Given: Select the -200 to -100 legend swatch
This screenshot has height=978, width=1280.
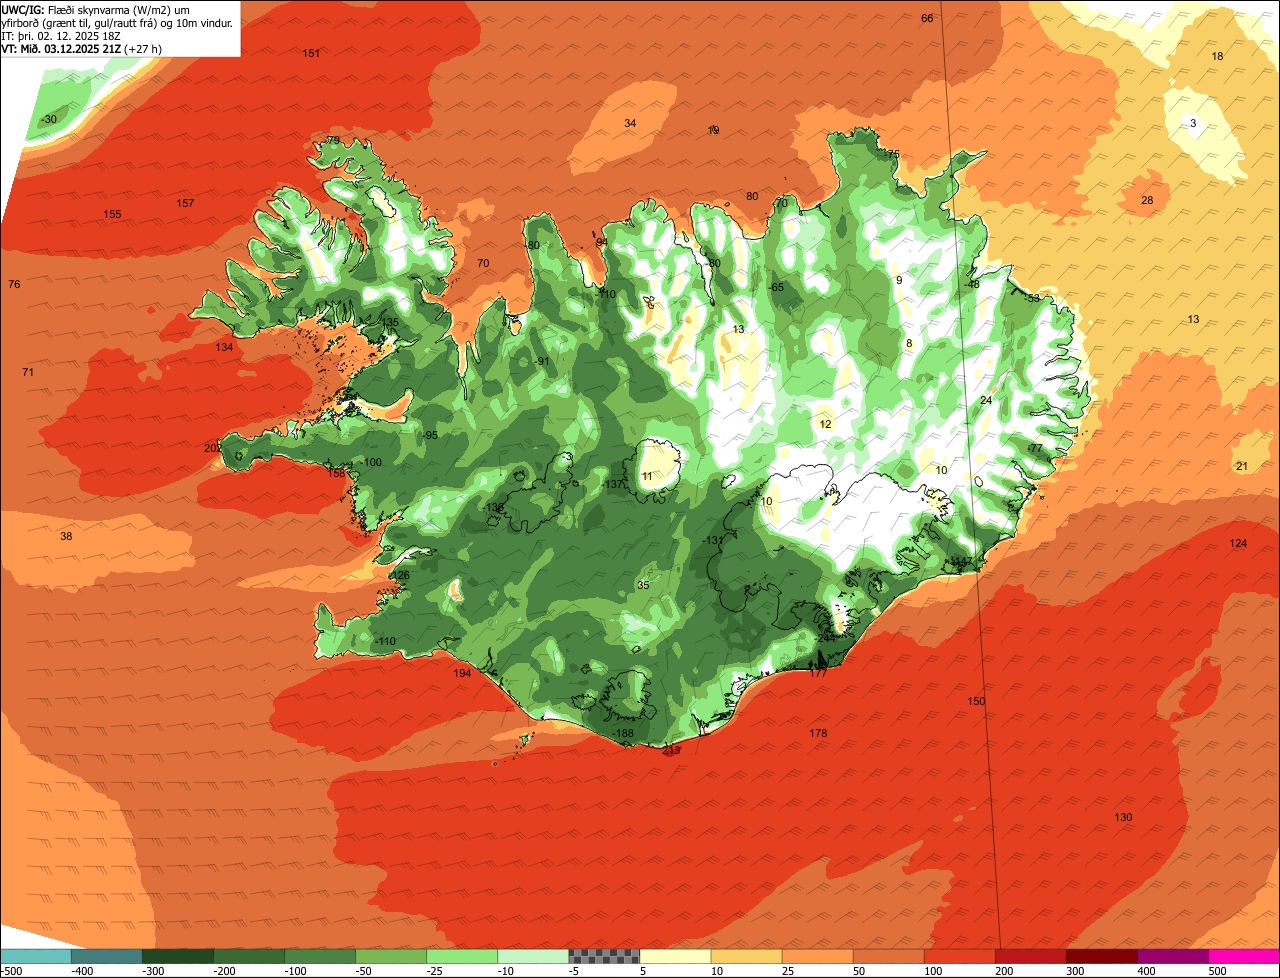Looking at the screenshot, I should pyautogui.click(x=248, y=956).
